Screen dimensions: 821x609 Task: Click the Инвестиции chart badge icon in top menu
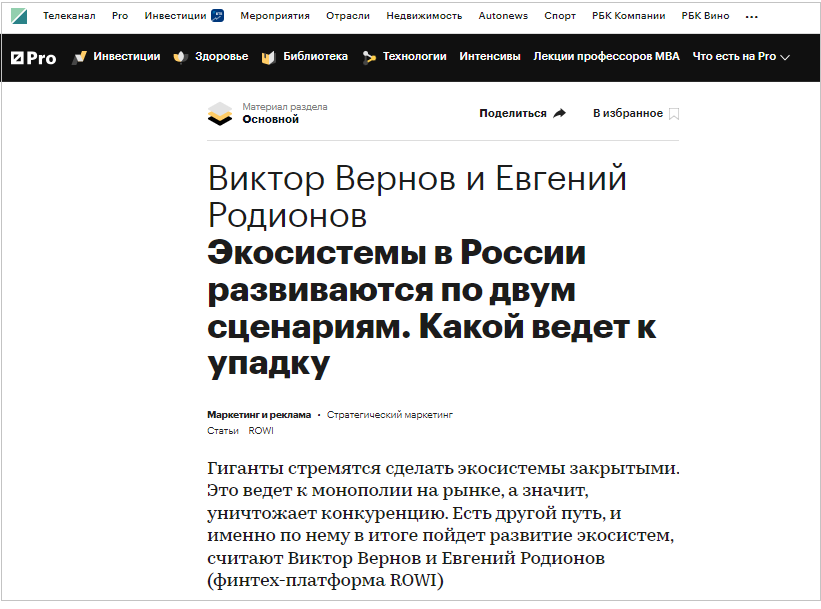tap(217, 16)
